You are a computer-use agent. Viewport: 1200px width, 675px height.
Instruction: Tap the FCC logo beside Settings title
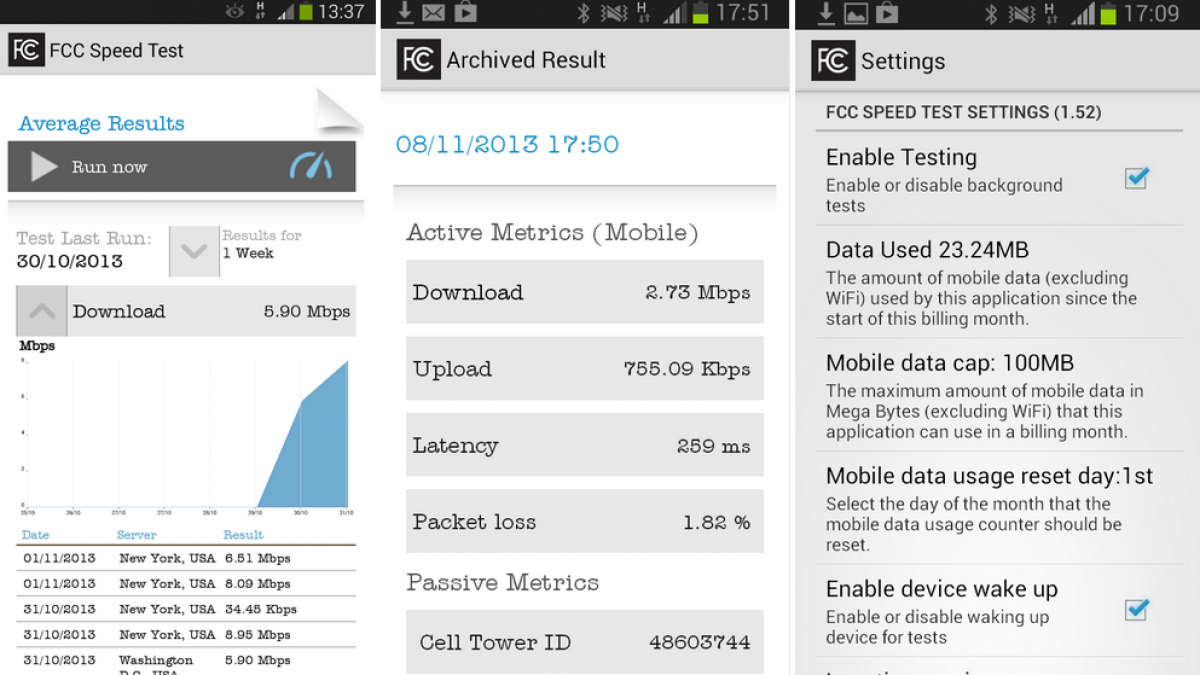tap(832, 61)
